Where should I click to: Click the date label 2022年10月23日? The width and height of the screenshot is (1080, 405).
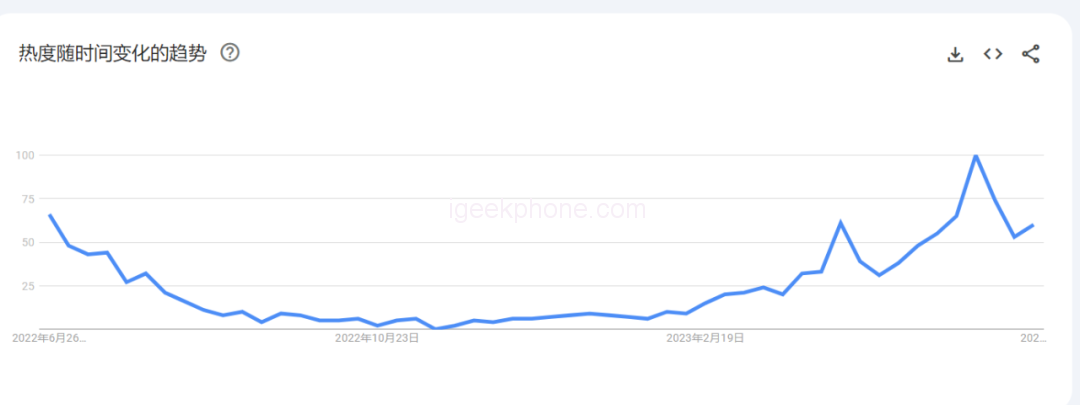point(377,338)
